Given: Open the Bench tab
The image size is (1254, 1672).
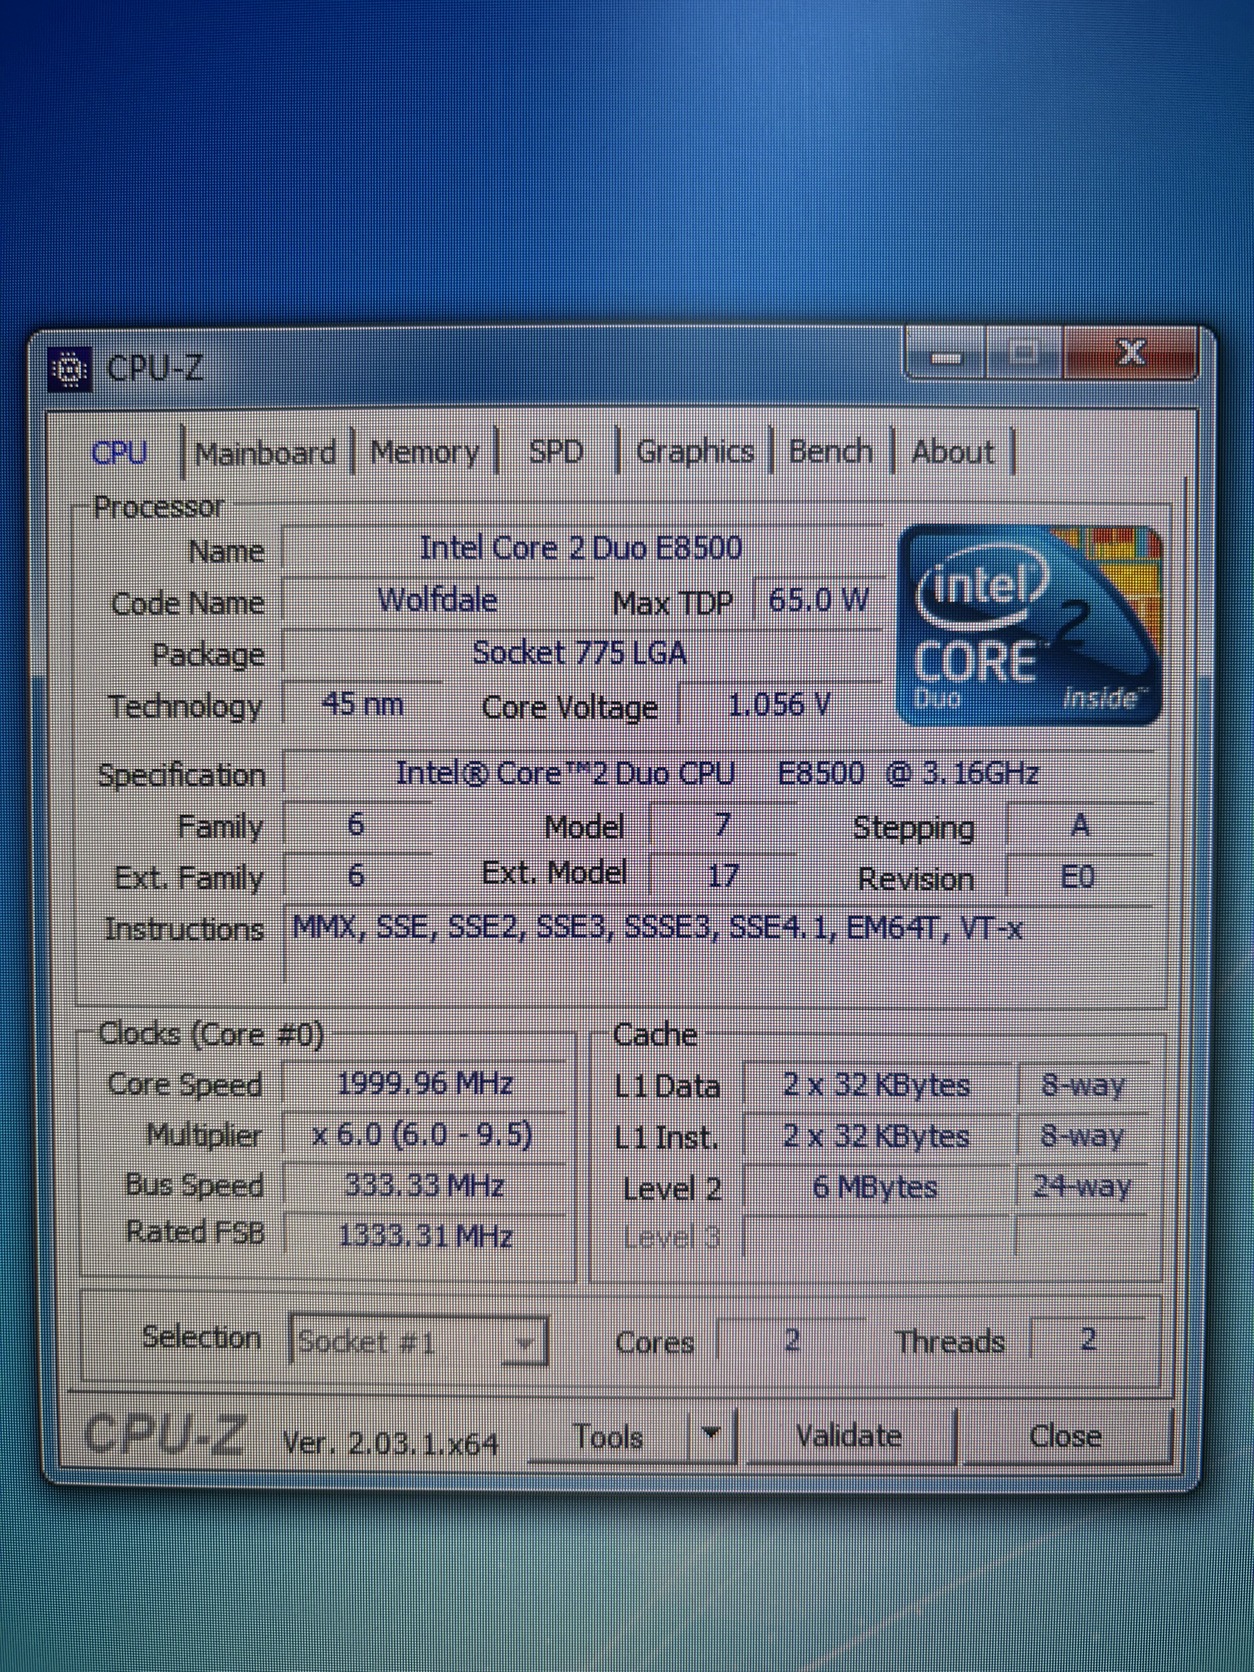Looking at the screenshot, I should click(830, 451).
